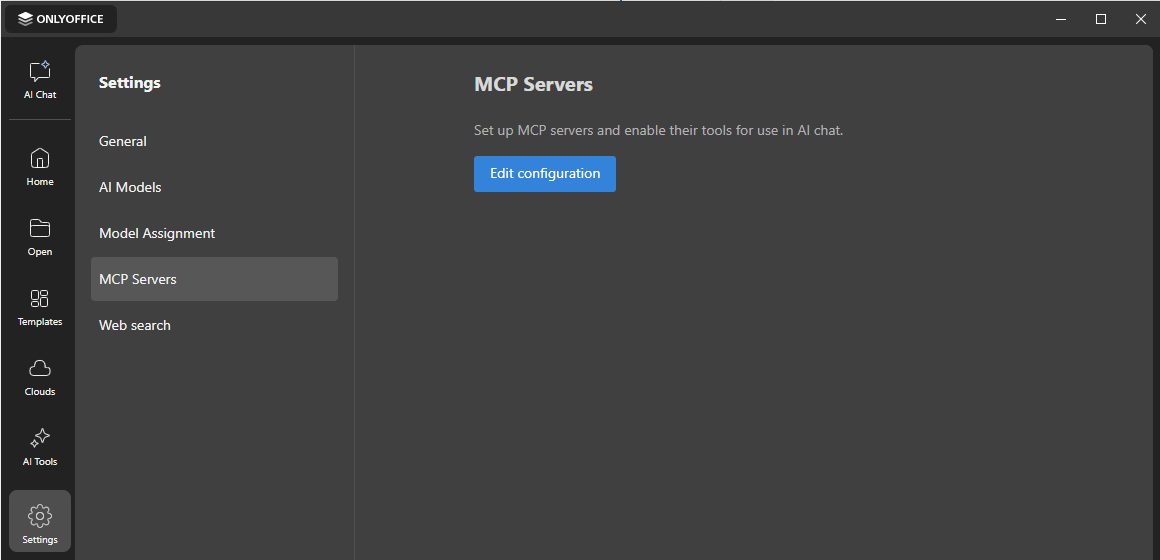This screenshot has height=560, width=1160.
Task: Minimize the ONLYOFFICE window
Action: click(x=1061, y=19)
